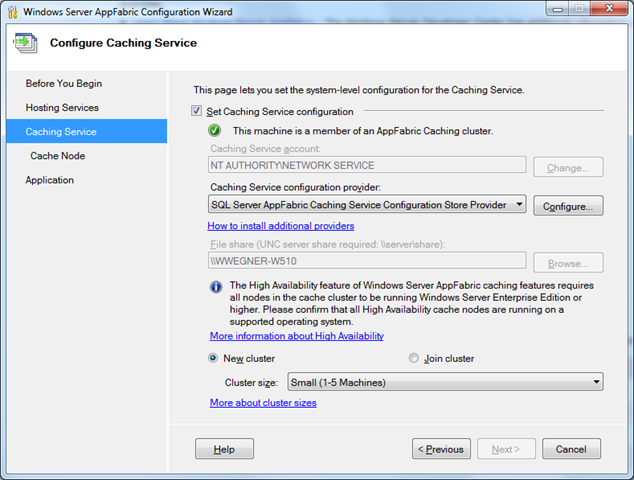Go to Hosting Services step
The height and width of the screenshot is (480, 634).
(62, 108)
